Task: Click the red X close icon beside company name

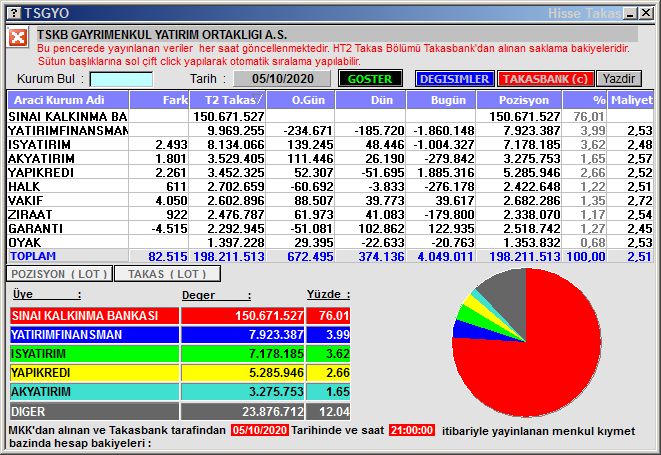Action: 18,38
